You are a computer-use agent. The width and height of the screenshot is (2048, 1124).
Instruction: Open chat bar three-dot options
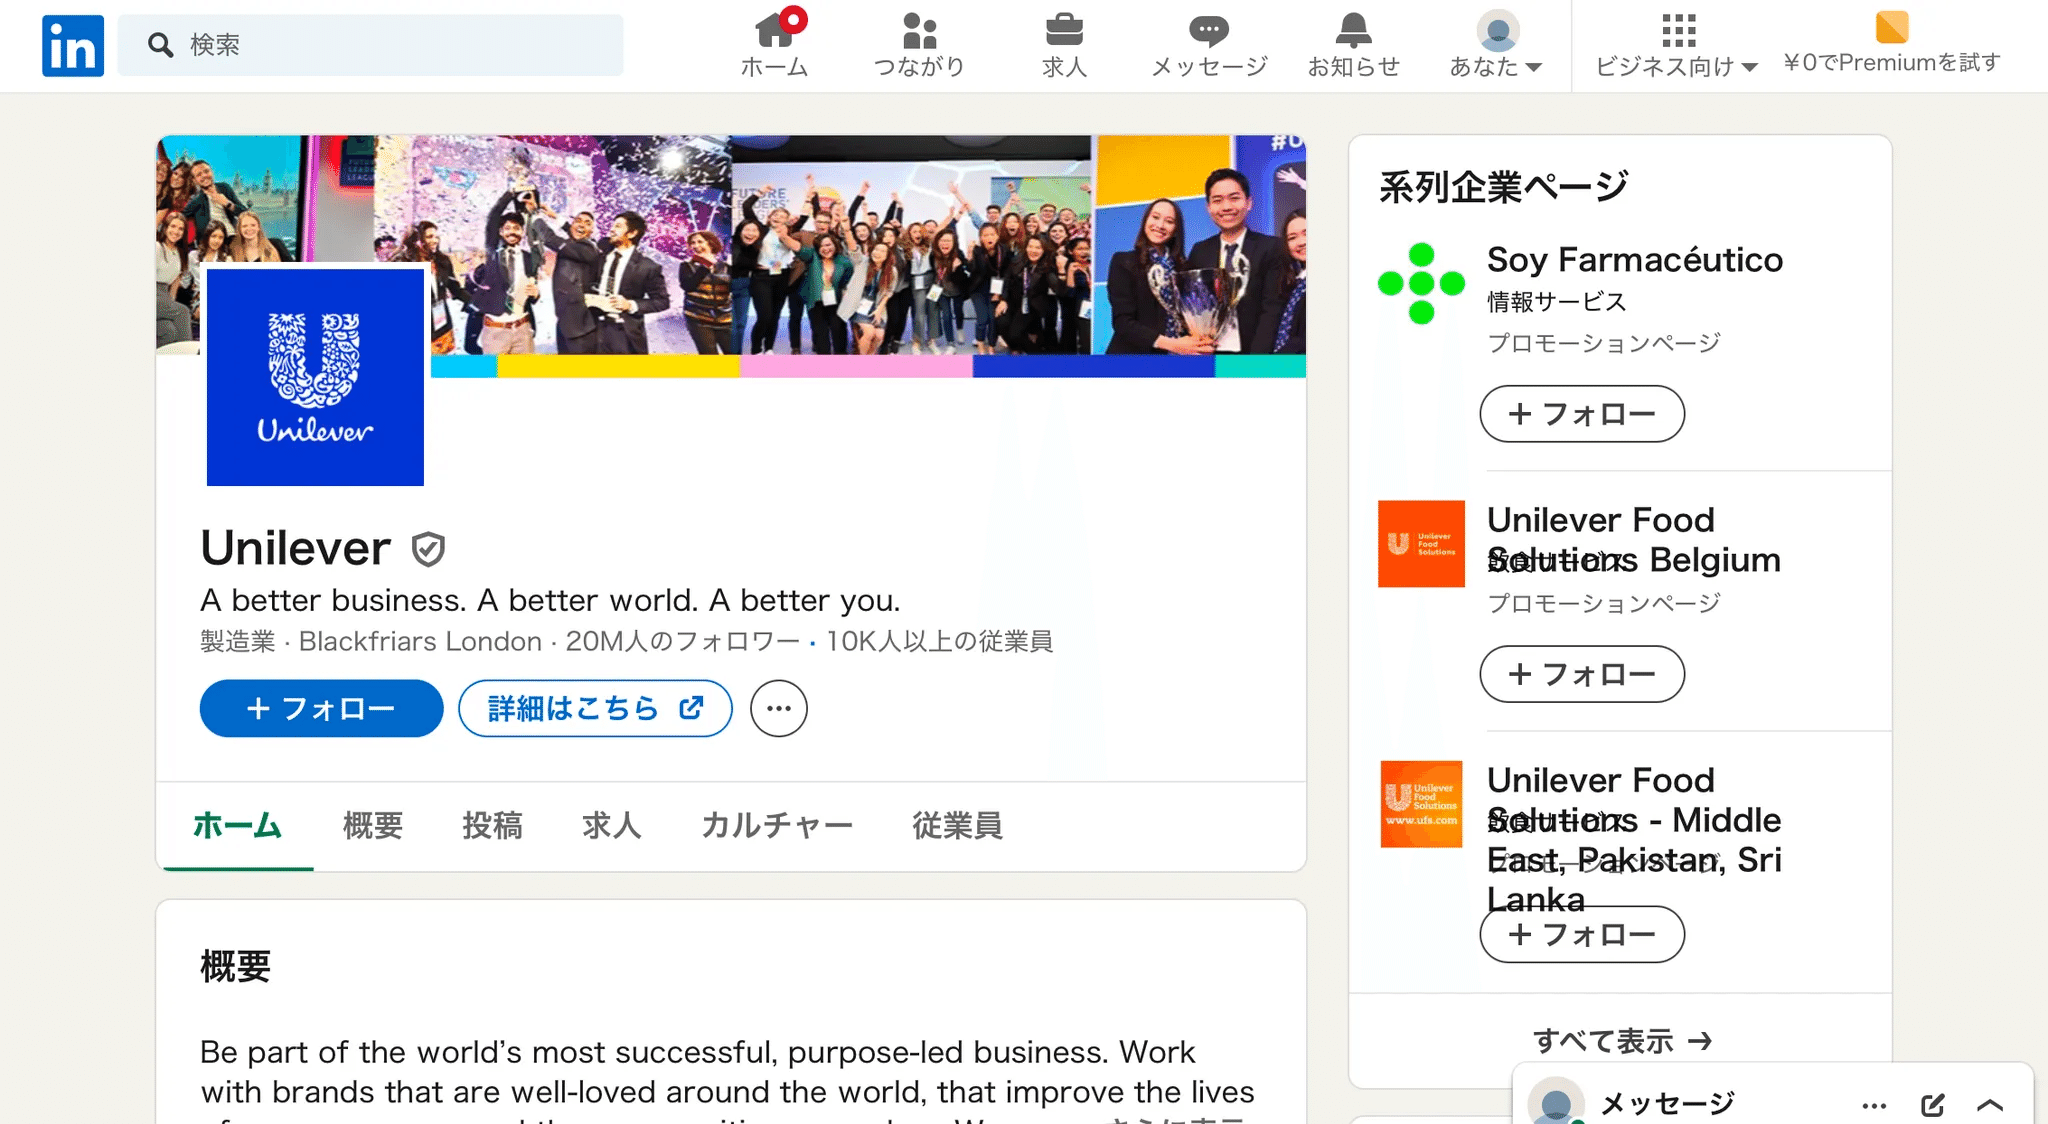[x=1874, y=1105]
